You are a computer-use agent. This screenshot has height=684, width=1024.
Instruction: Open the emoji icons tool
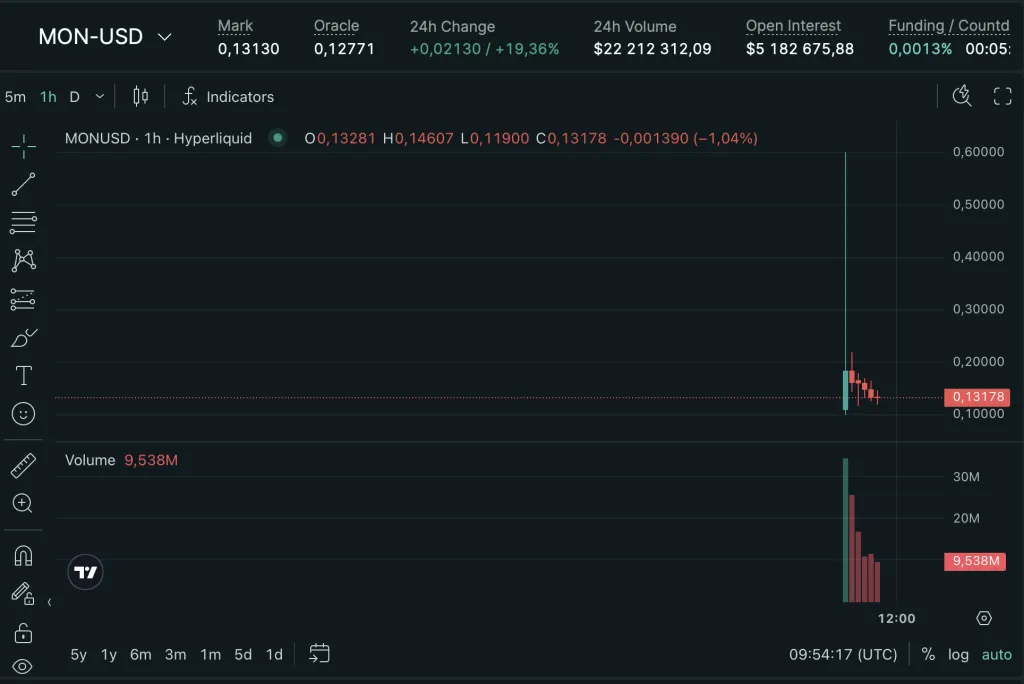pyautogui.click(x=24, y=414)
